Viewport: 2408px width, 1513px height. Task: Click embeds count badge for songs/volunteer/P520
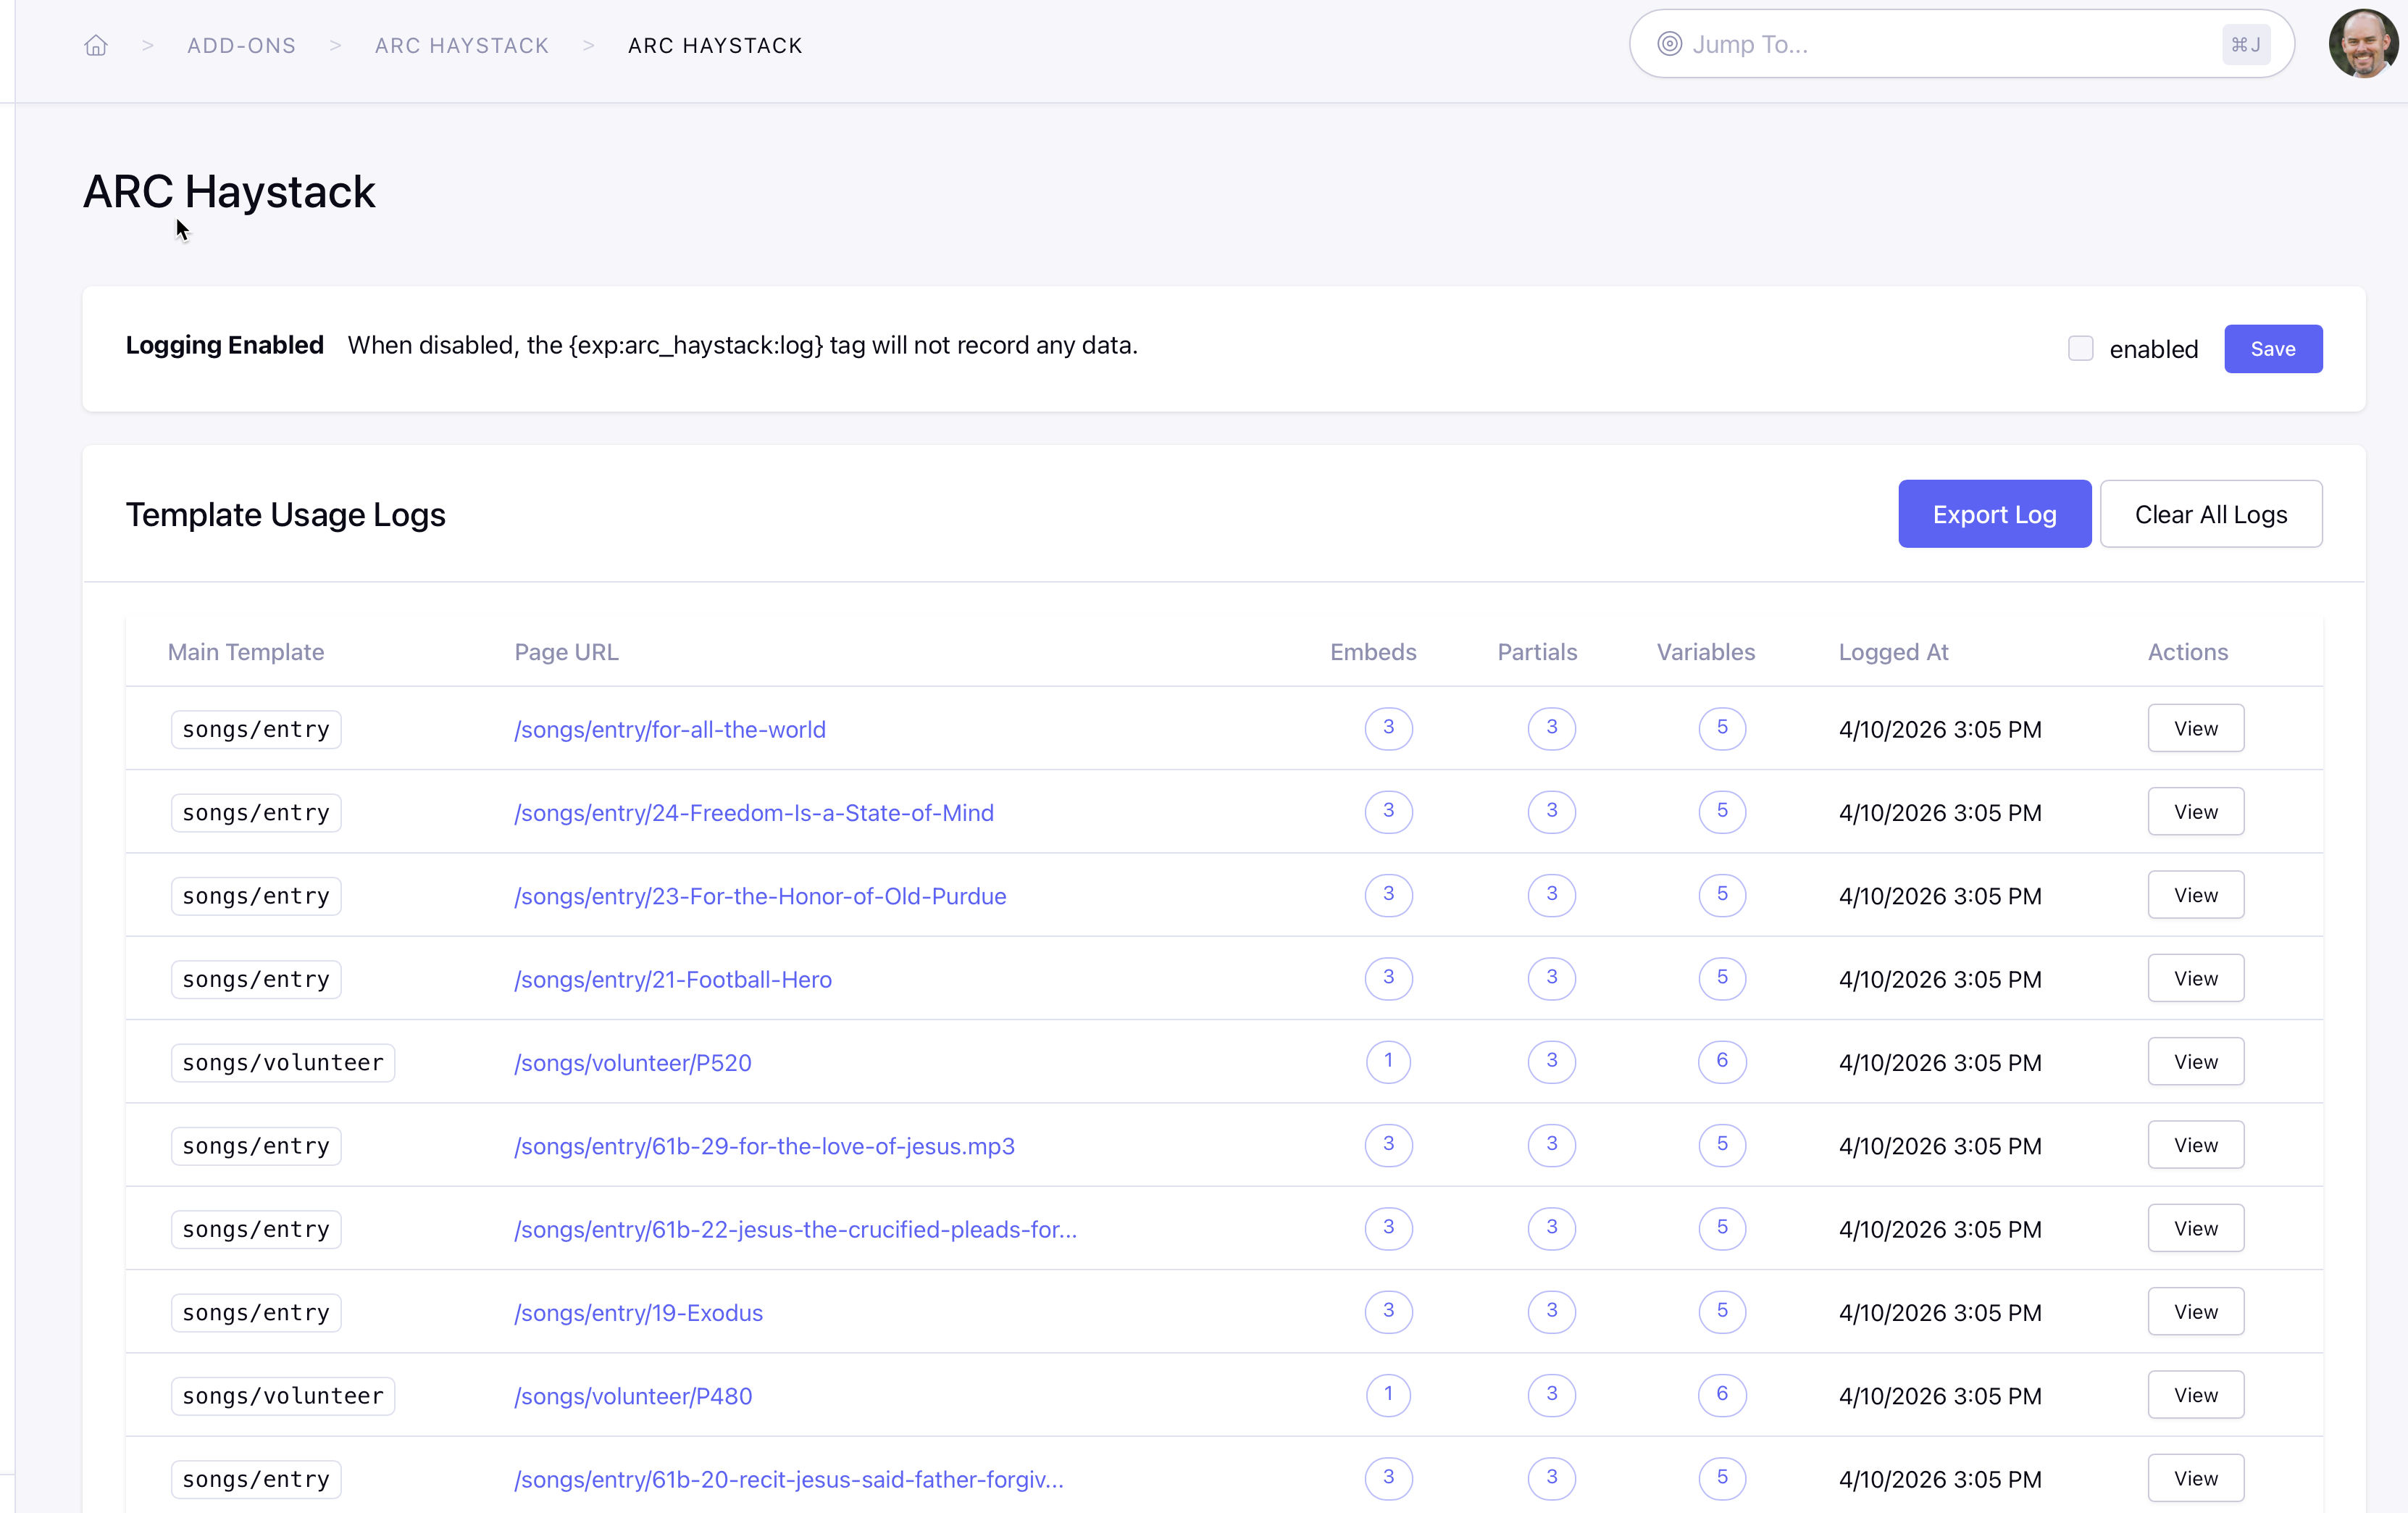[x=1388, y=1061]
